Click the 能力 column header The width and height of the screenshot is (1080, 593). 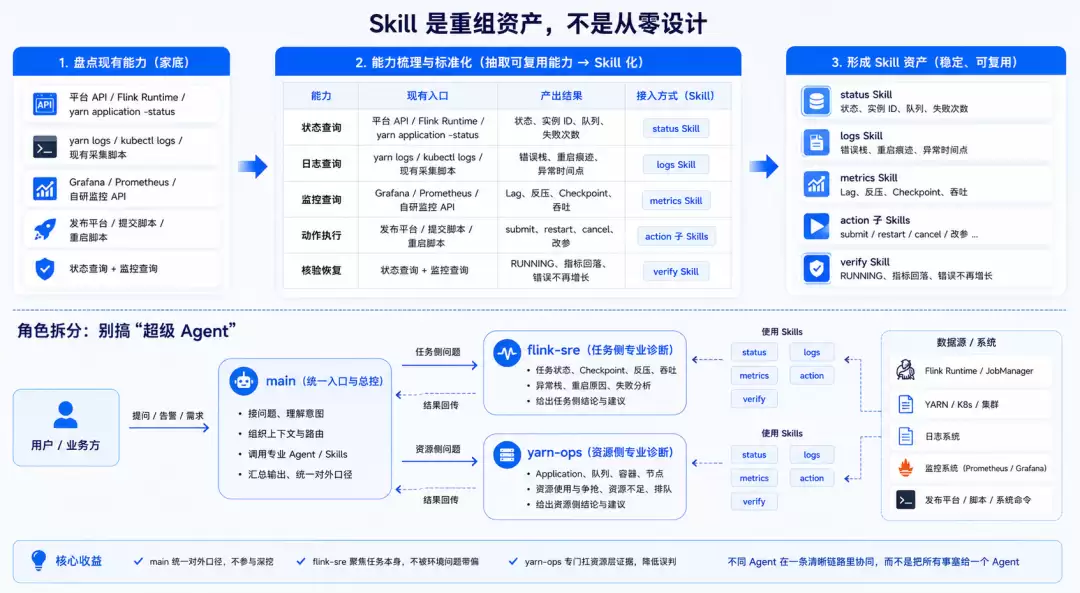tap(321, 96)
